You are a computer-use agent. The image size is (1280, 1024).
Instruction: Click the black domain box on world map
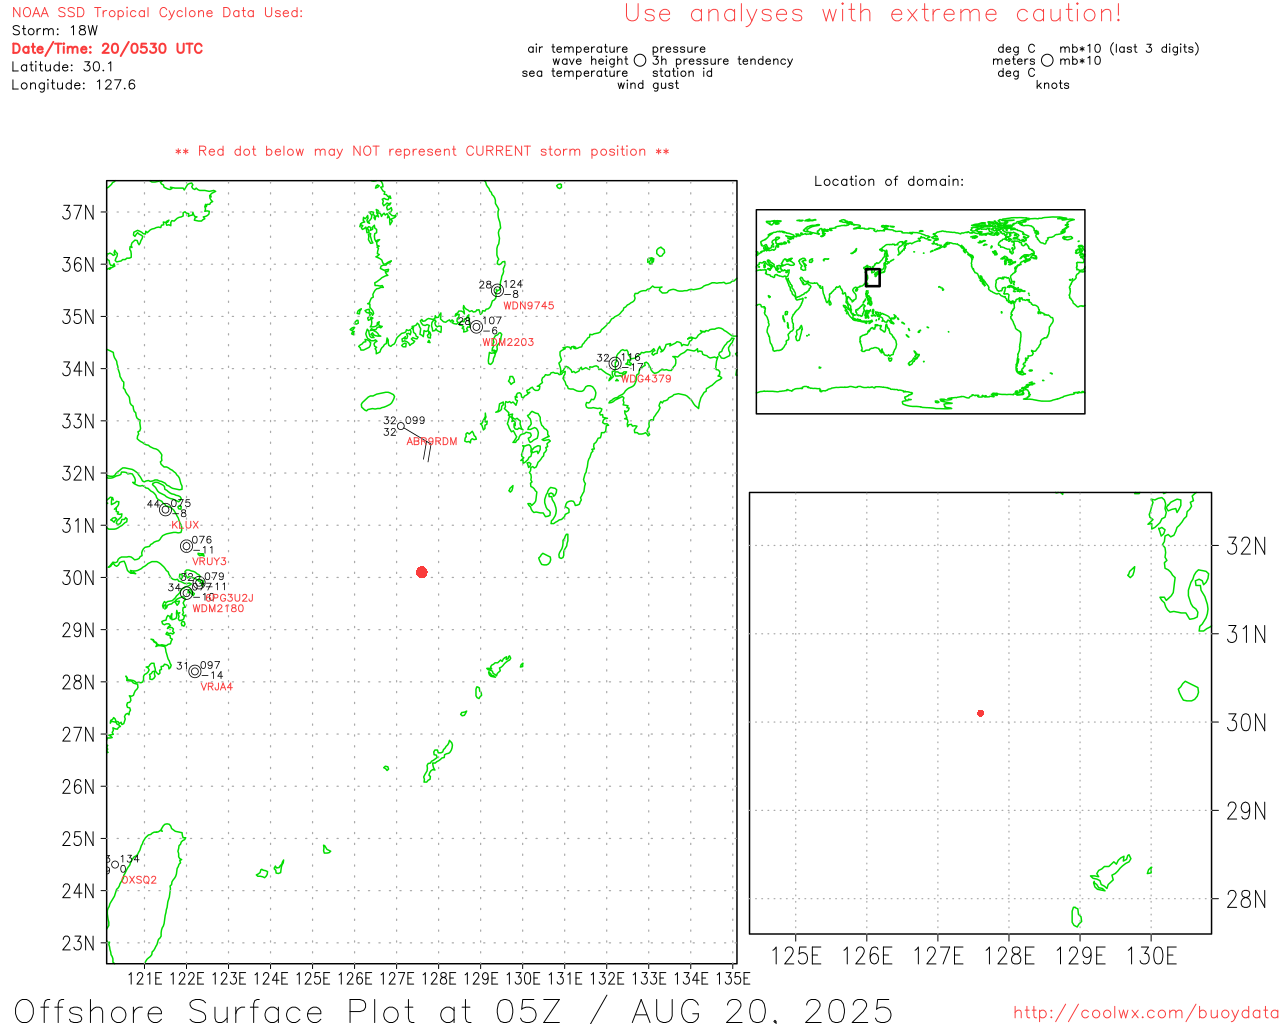coord(872,277)
